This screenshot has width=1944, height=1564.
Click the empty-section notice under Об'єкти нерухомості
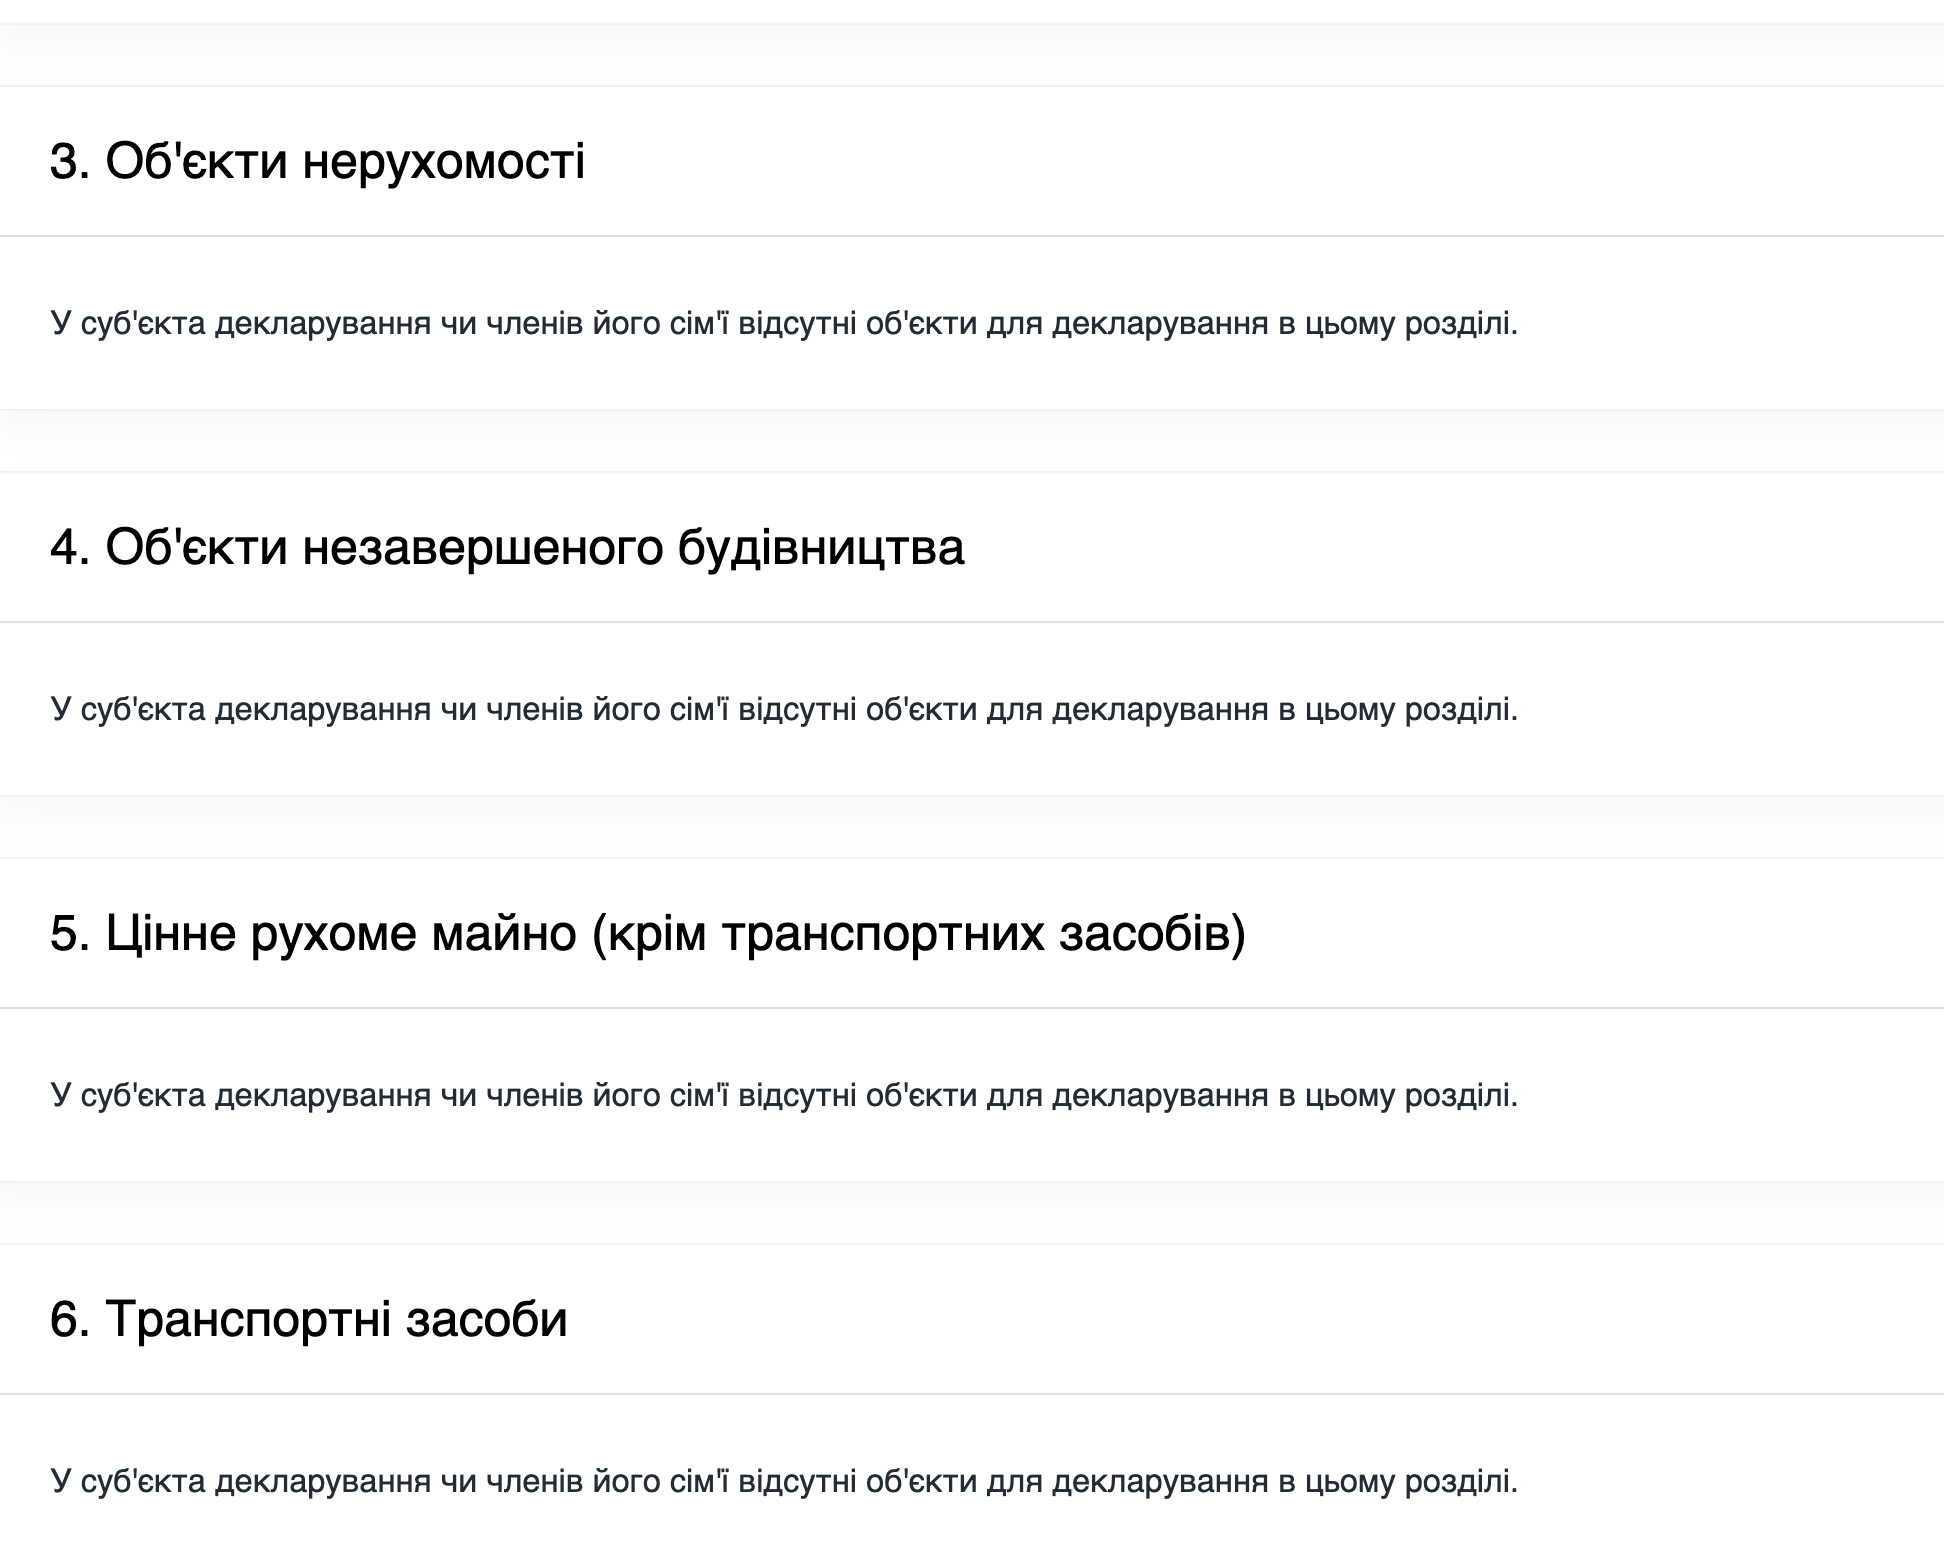784,324
